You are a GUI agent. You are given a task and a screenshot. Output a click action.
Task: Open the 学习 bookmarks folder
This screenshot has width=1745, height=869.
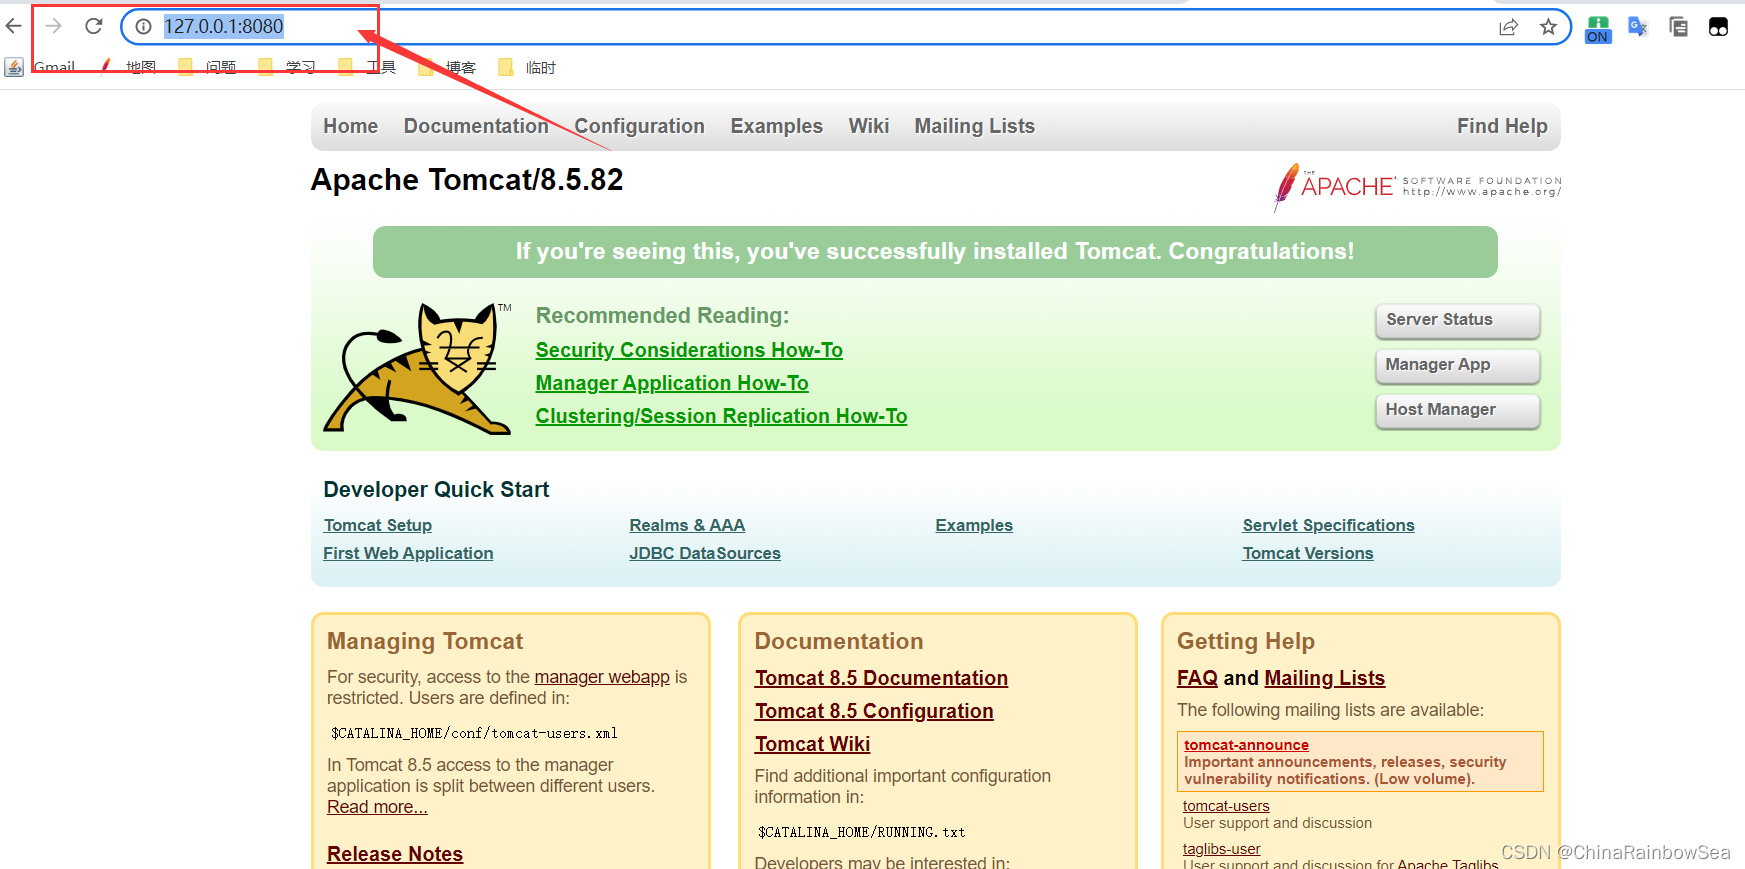287,67
